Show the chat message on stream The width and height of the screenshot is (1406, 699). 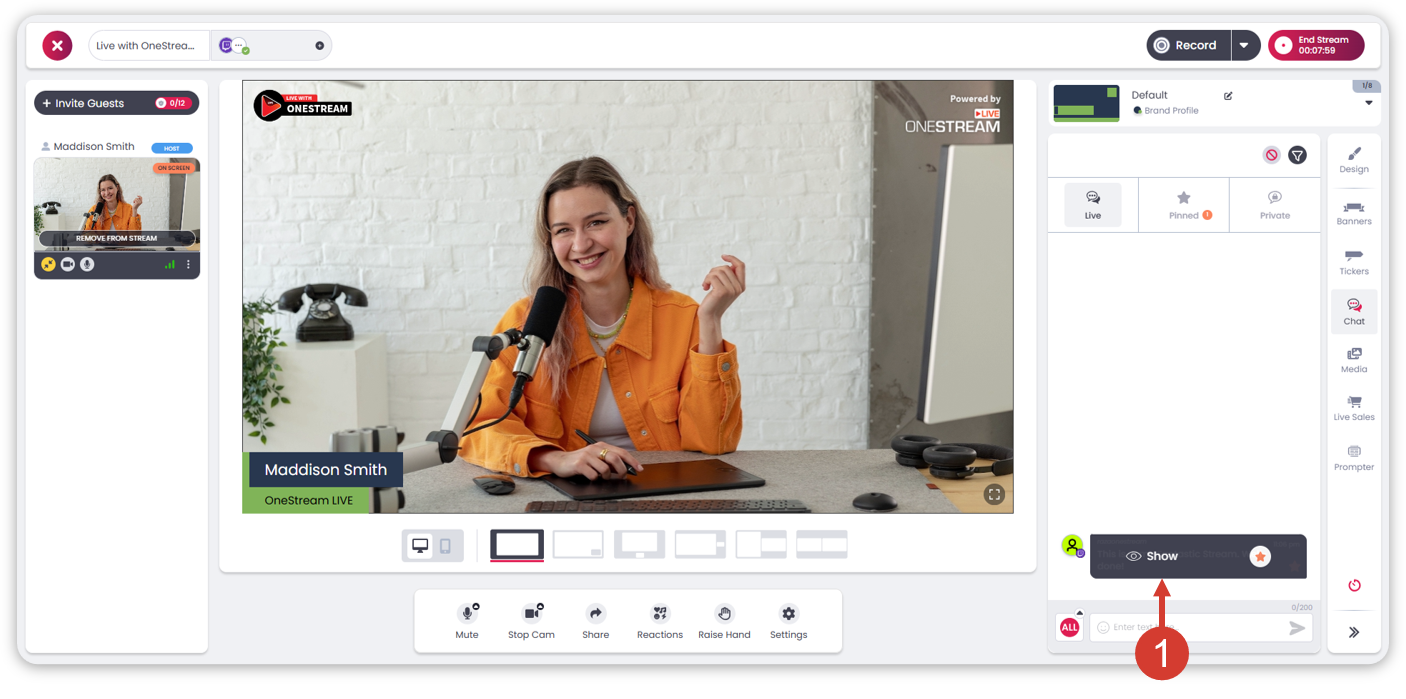(x=1152, y=556)
